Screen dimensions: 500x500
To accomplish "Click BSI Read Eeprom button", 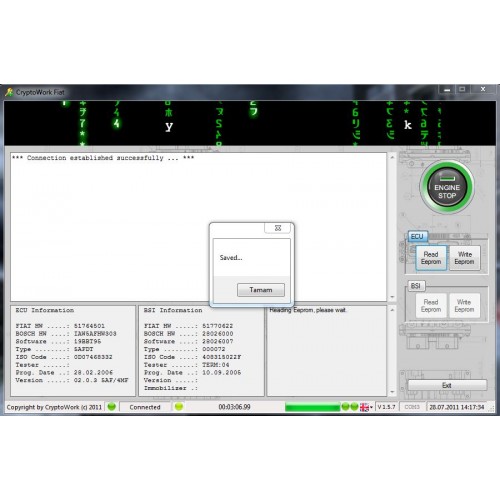I will [431, 306].
